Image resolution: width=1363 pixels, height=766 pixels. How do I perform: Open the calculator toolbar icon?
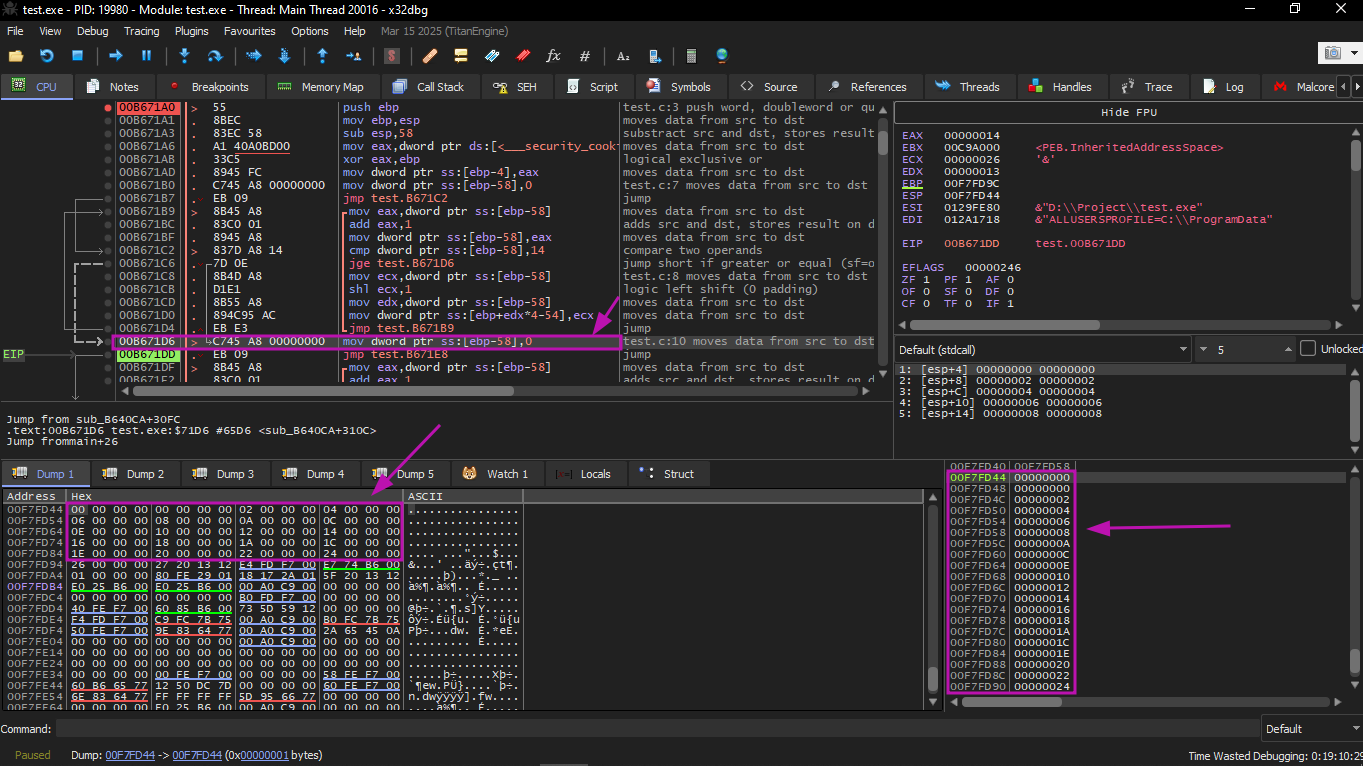pos(690,56)
